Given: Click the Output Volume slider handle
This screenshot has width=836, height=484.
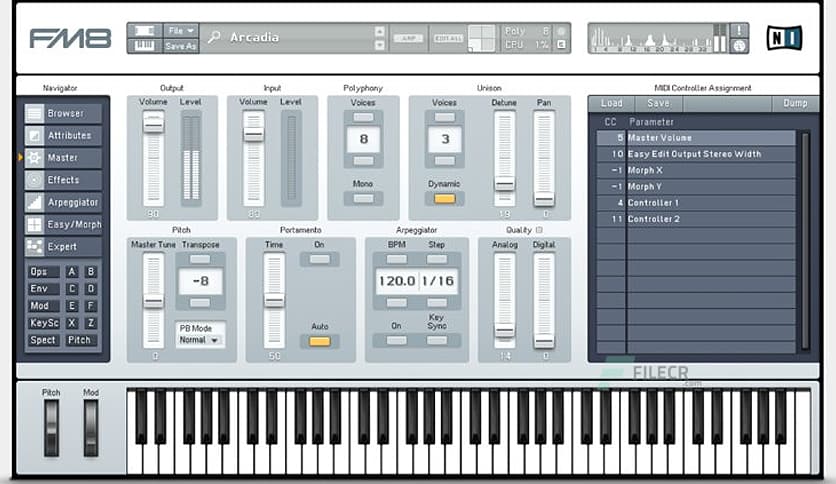Looking at the screenshot, I should click(154, 125).
